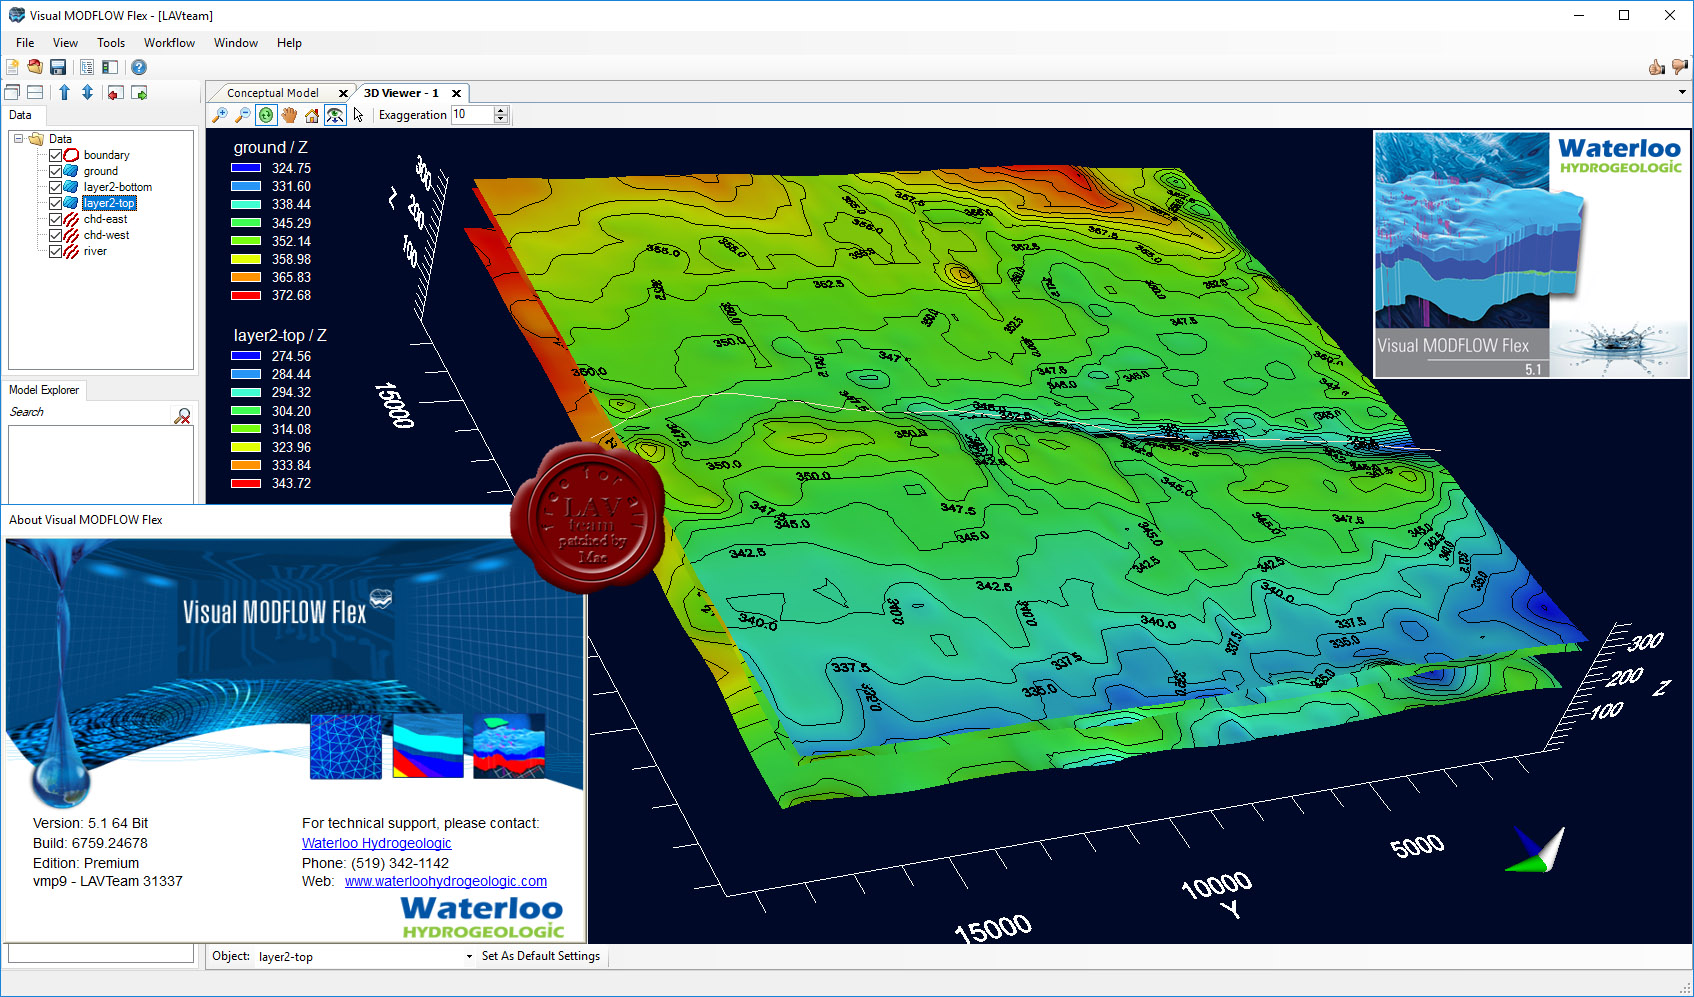Select the Model Explorer tab
1694x997 pixels.
coord(44,390)
